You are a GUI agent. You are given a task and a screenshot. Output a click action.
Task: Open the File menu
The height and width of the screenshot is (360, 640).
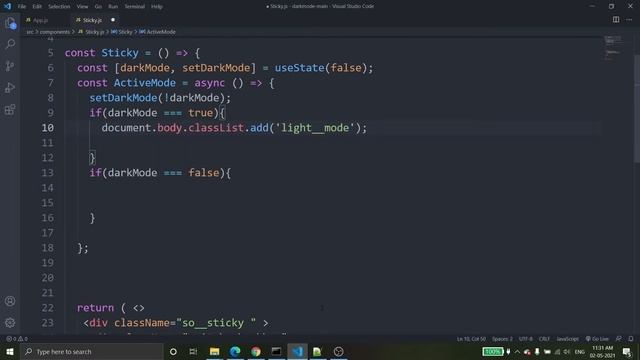pyautogui.click(x=22, y=7)
